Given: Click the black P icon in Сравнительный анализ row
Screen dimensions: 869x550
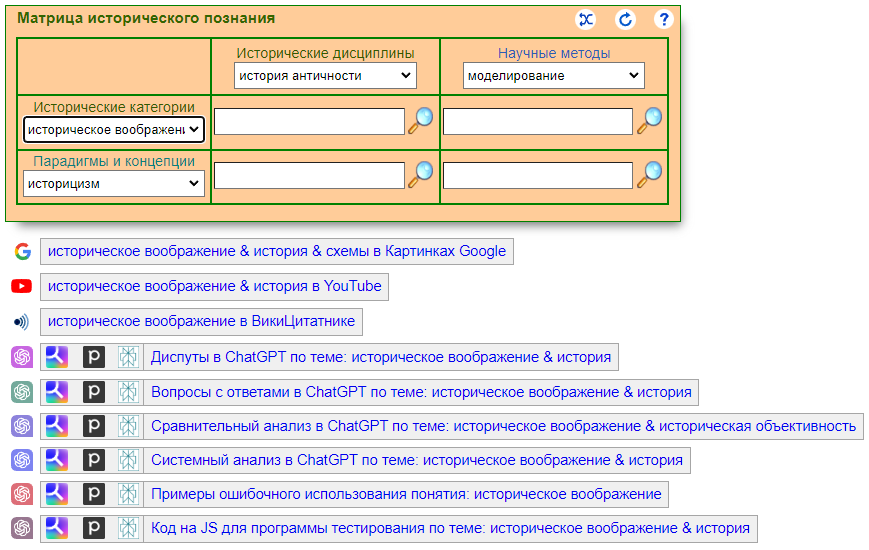Looking at the screenshot, I should click(94, 426).
